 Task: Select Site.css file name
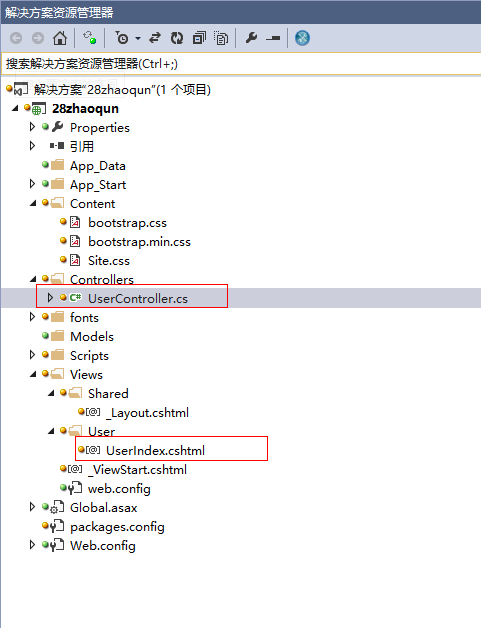(x=109, y=261)
